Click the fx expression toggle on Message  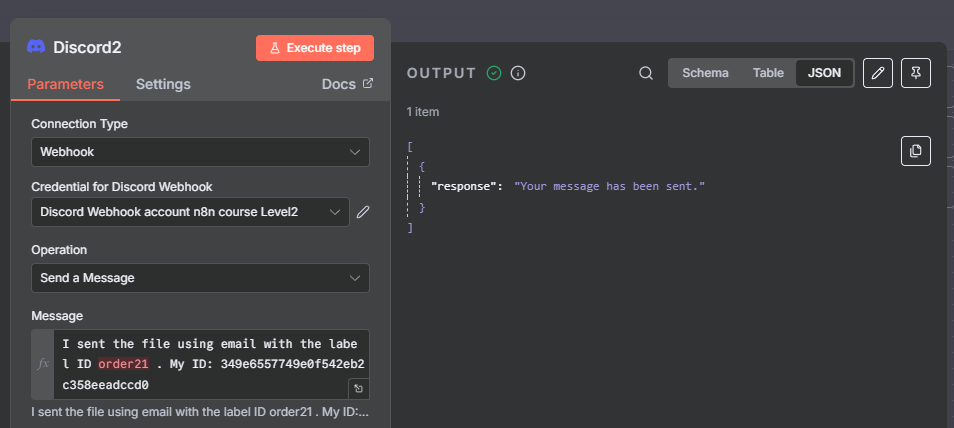pos(43,364)
